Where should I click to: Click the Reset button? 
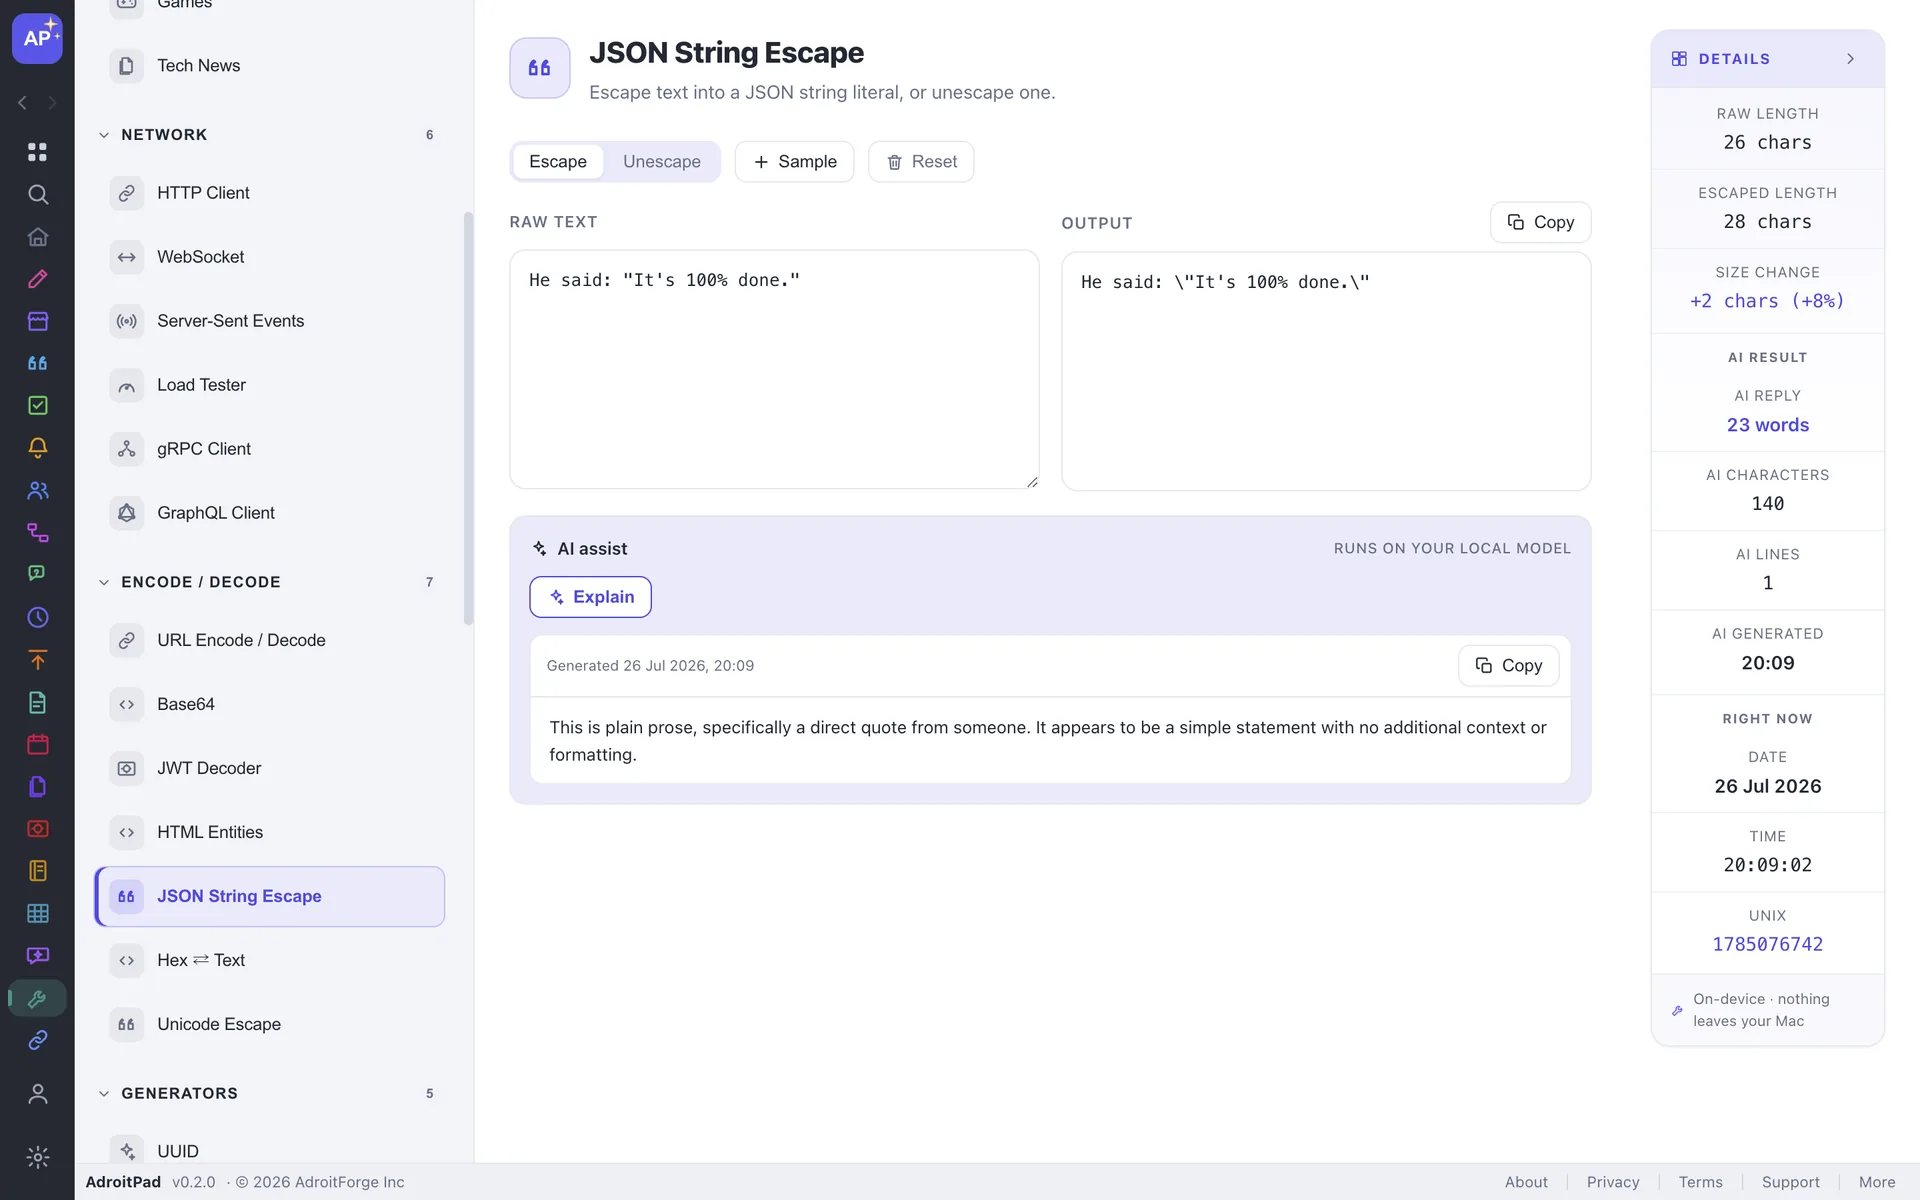921,162
